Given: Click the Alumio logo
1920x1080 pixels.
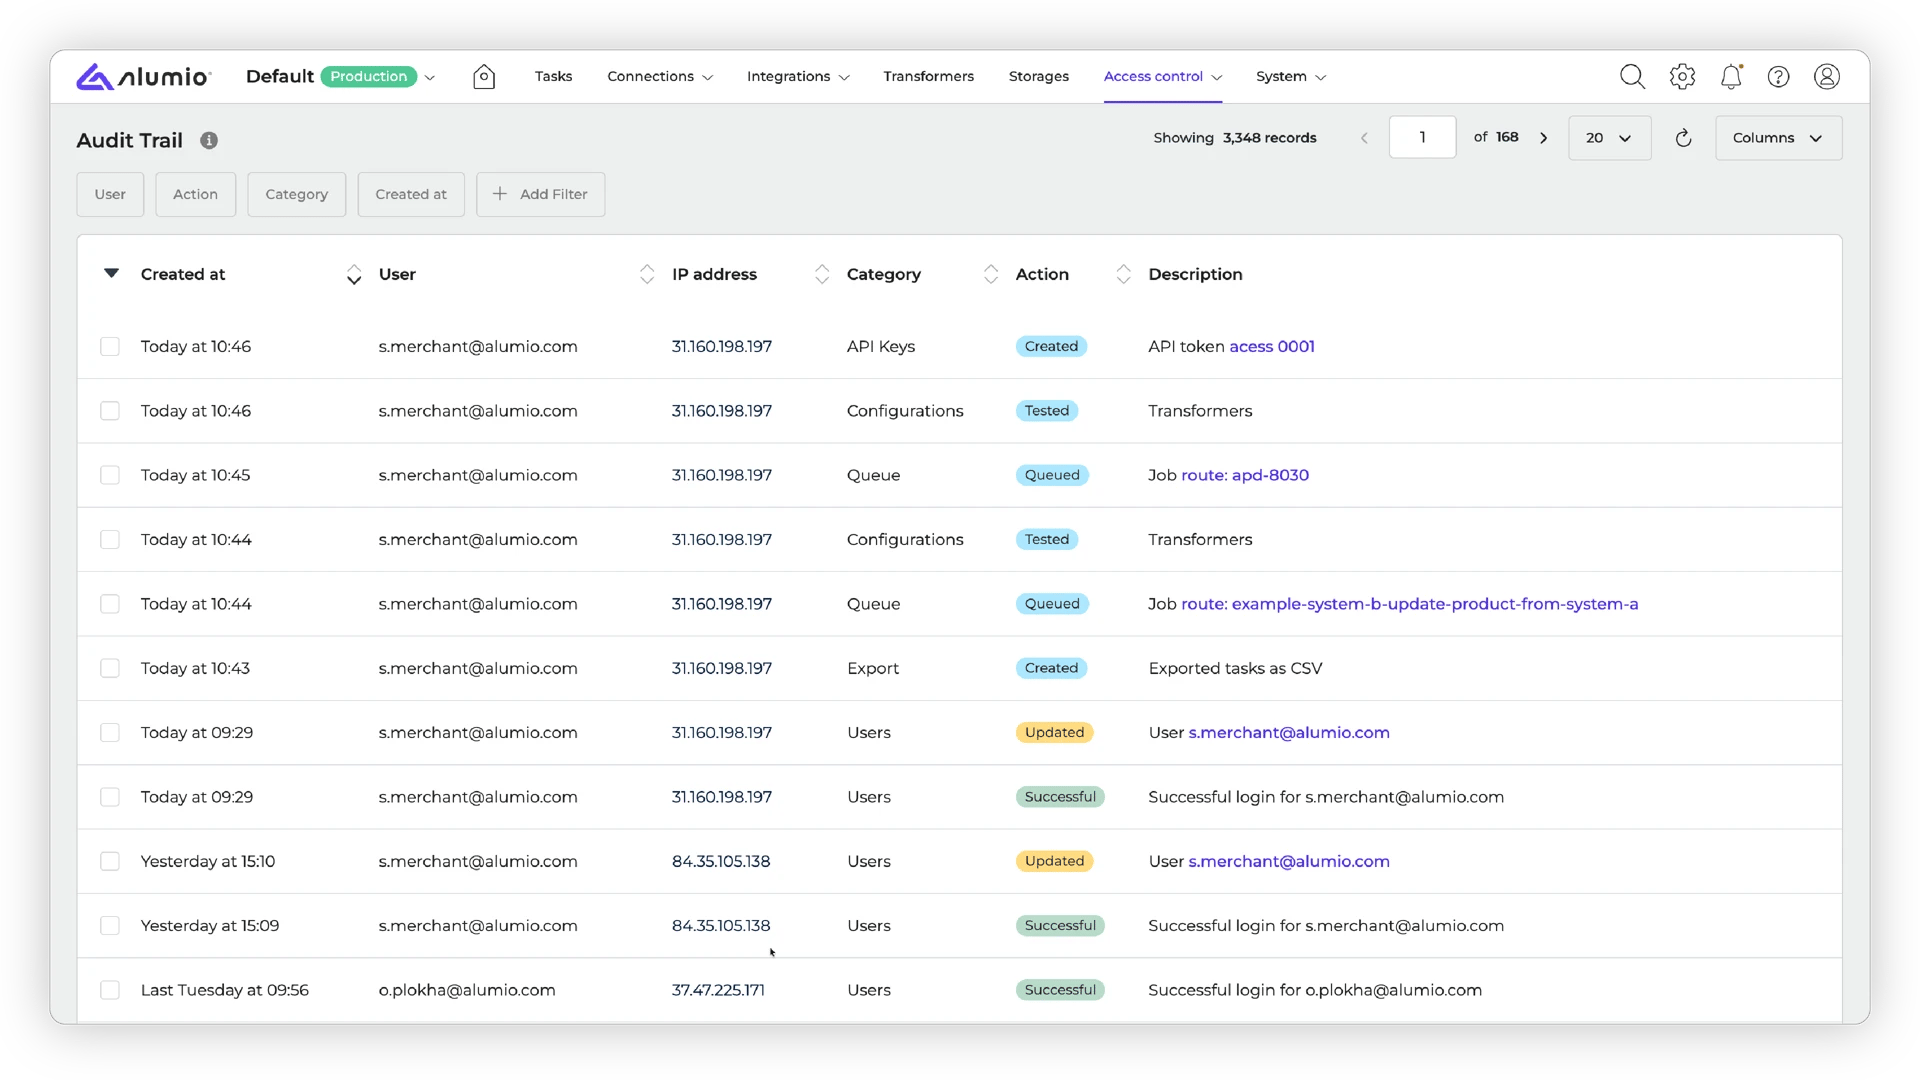Looking at the screenshot, I should coord(144,77).
